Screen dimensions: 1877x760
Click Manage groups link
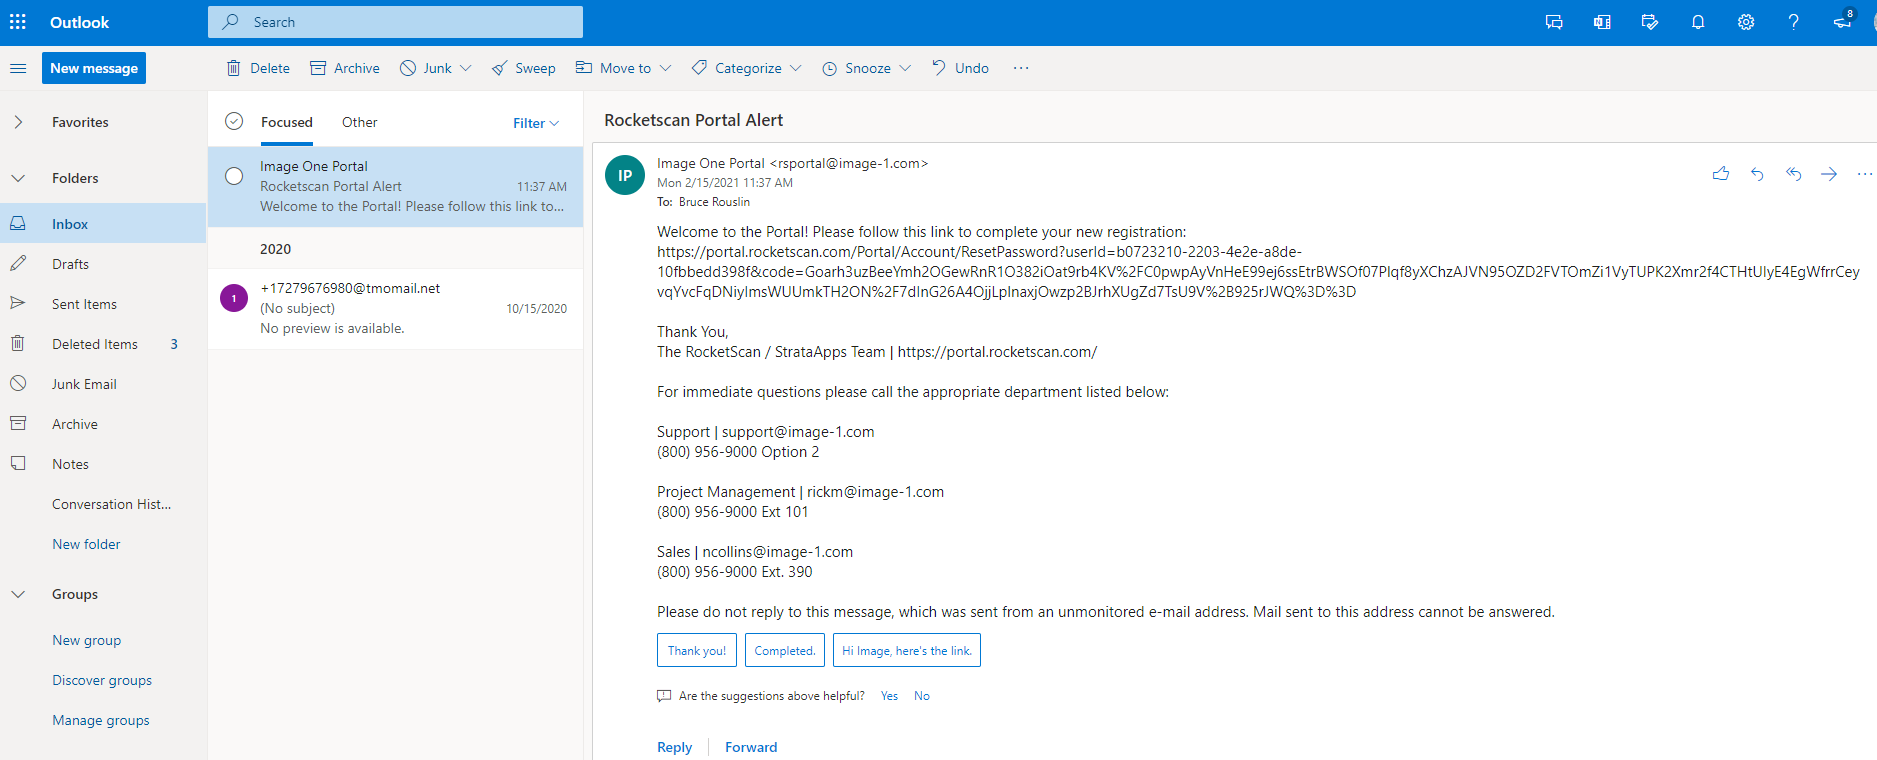coord(101,720)
